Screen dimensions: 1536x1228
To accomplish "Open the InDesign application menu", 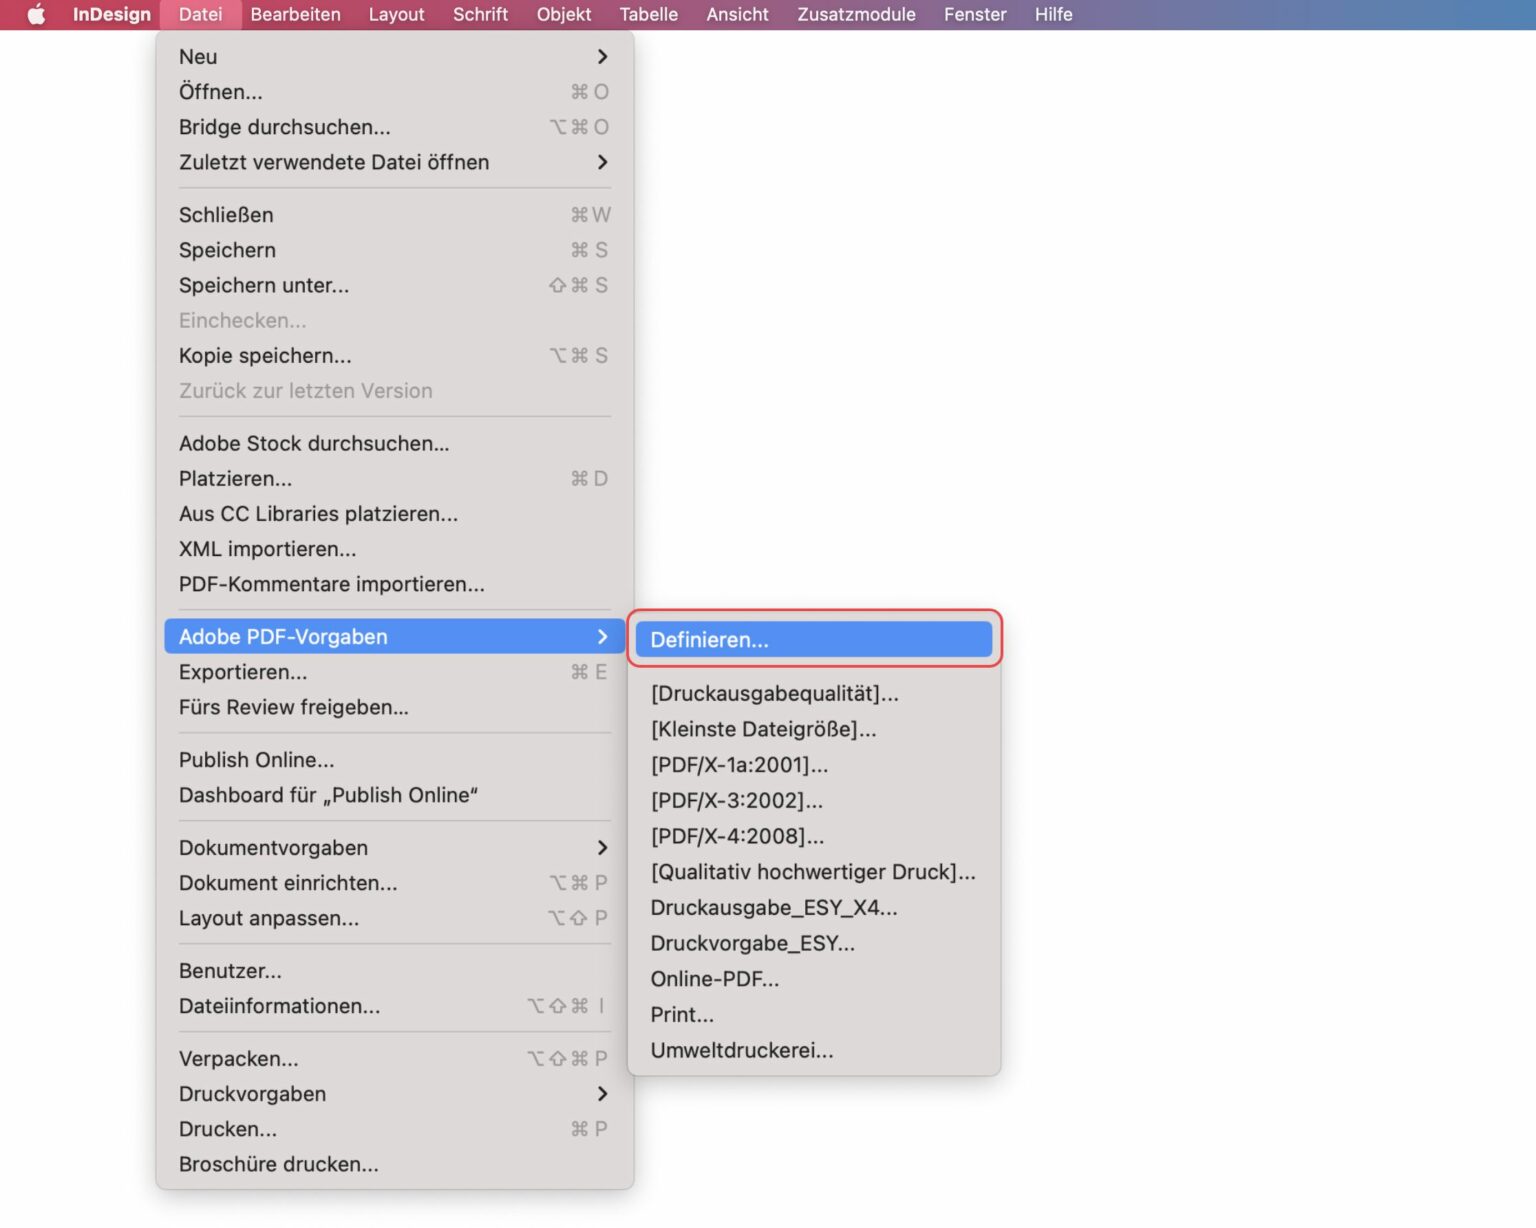I will tap(111, 14).
